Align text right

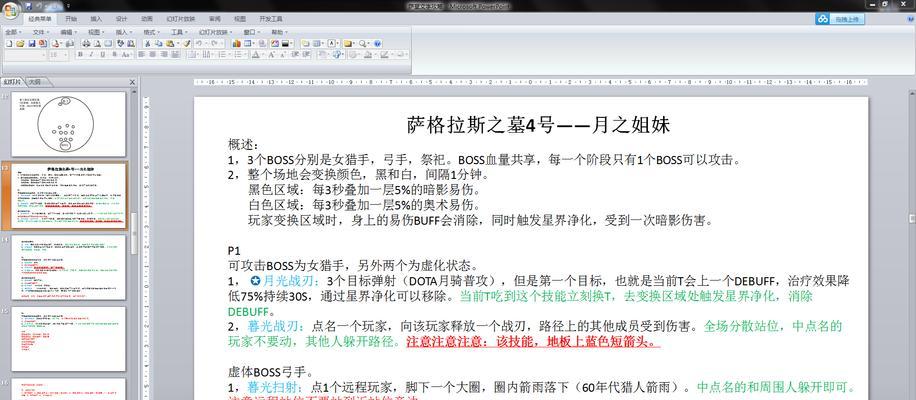tap(164, 55)
